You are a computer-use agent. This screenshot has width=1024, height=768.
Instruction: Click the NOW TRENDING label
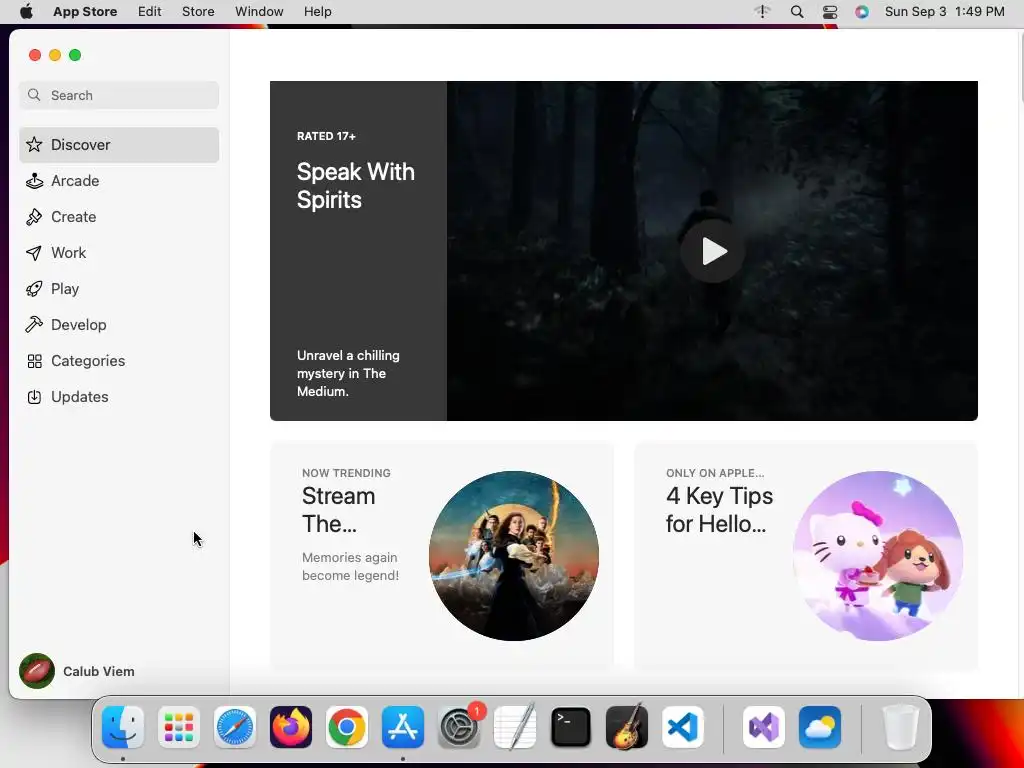(x=346, y=473)
